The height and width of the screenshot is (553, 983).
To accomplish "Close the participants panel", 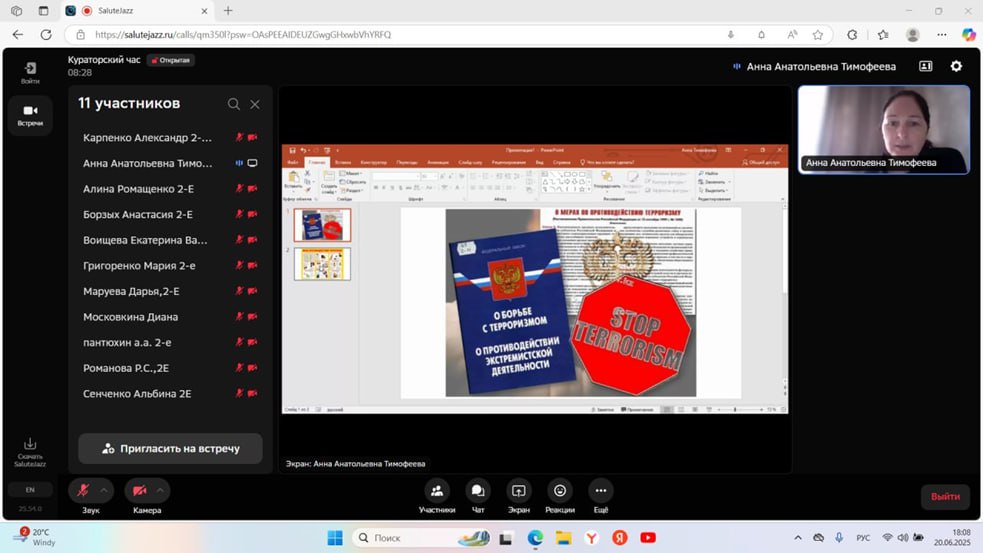I will [255, 104].
